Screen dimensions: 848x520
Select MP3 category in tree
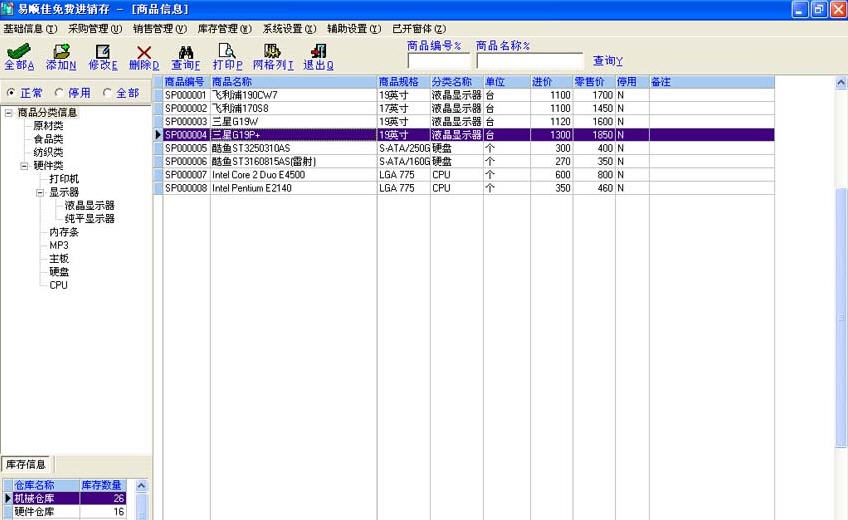click(x=59, y=245)
